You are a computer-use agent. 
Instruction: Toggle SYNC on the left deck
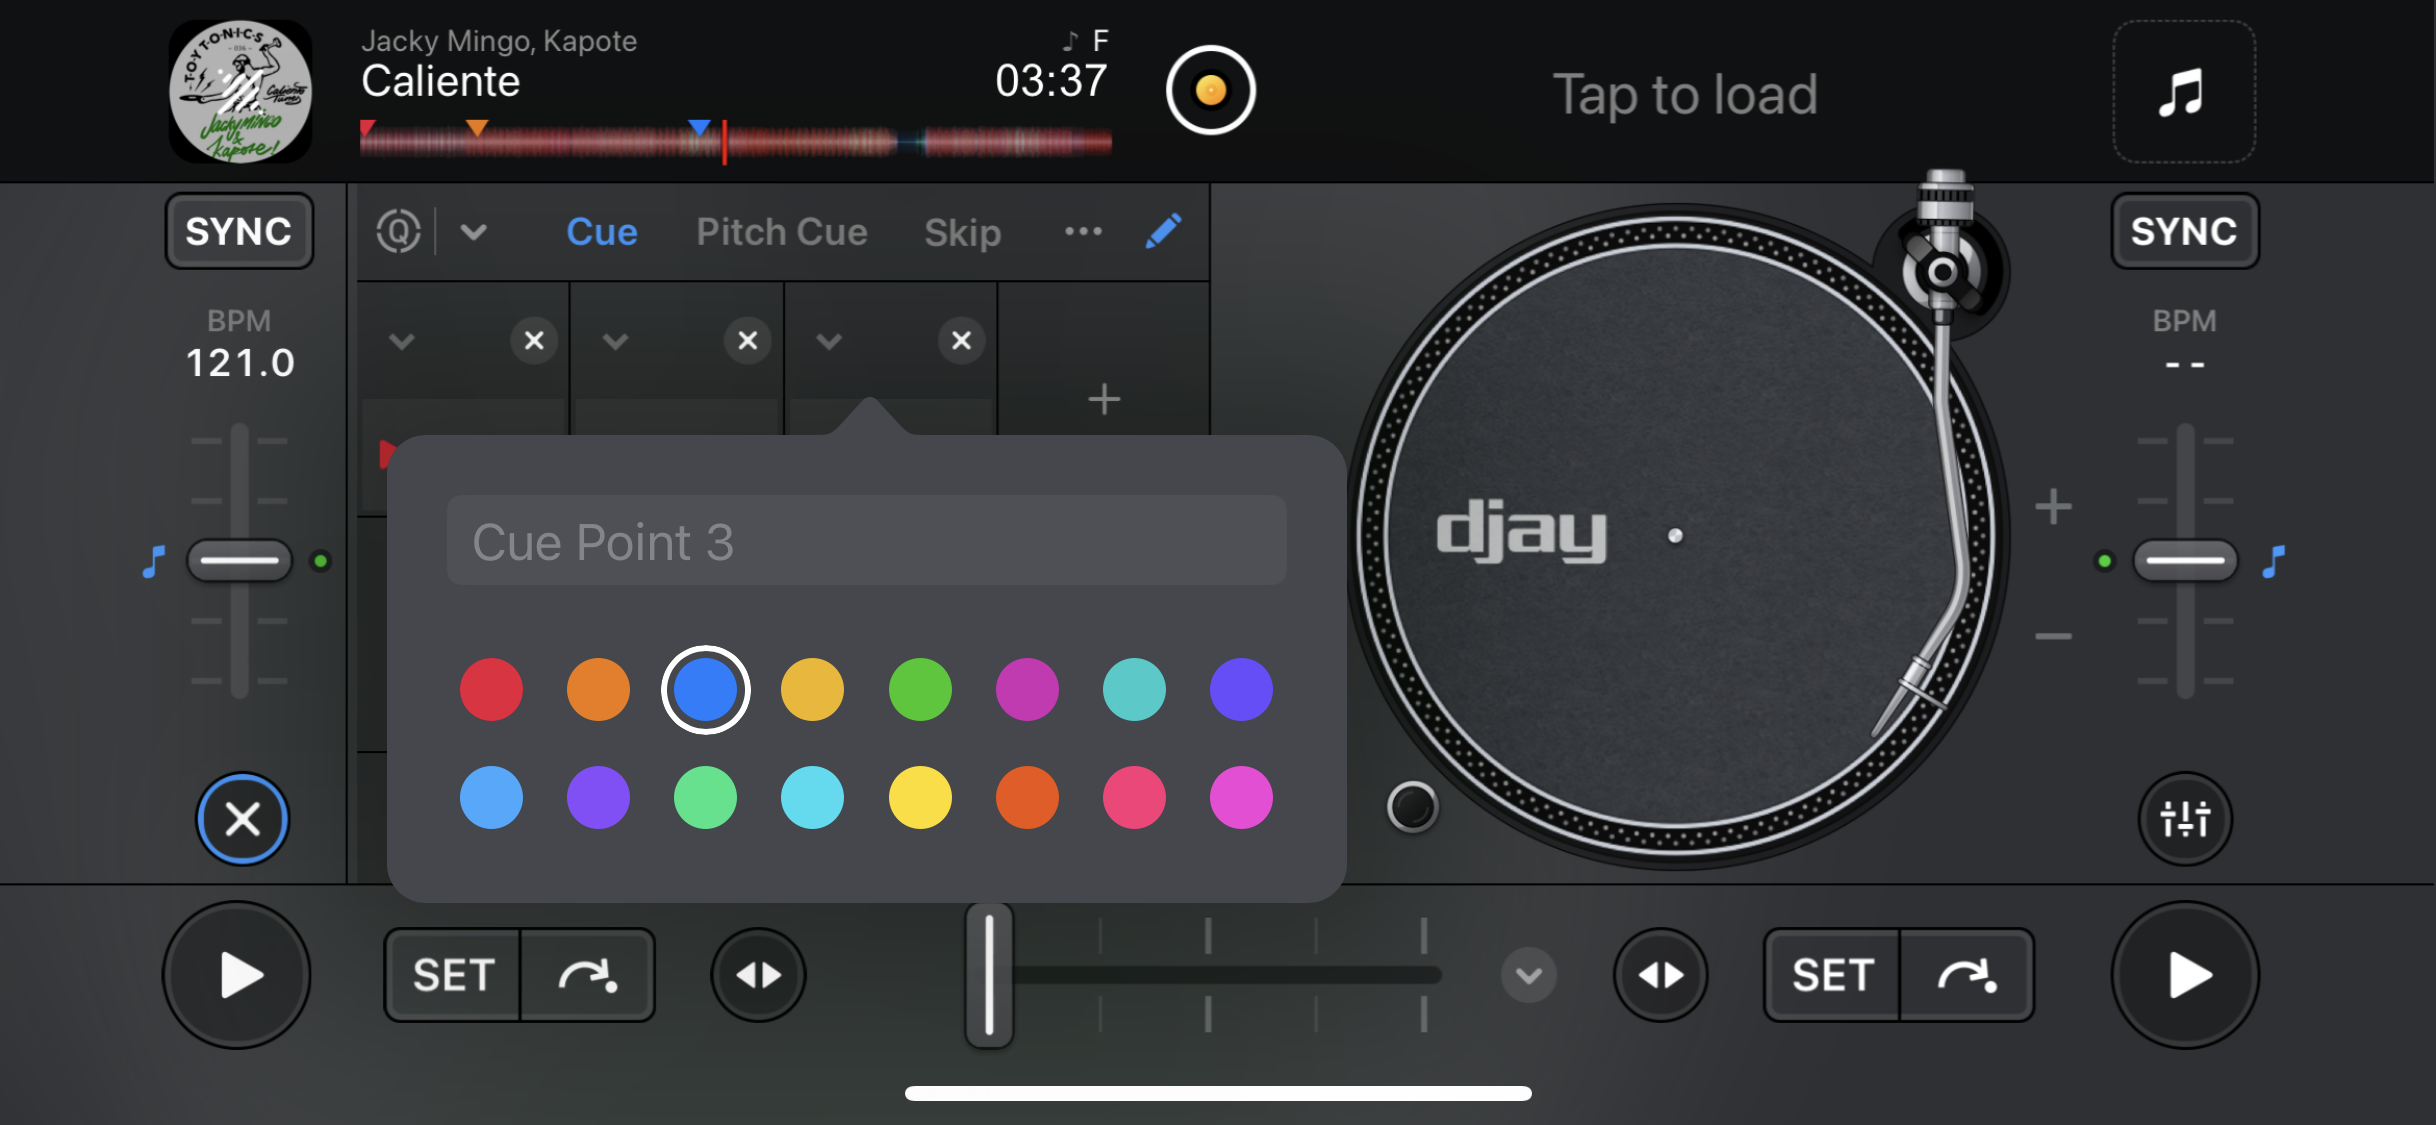239,232
